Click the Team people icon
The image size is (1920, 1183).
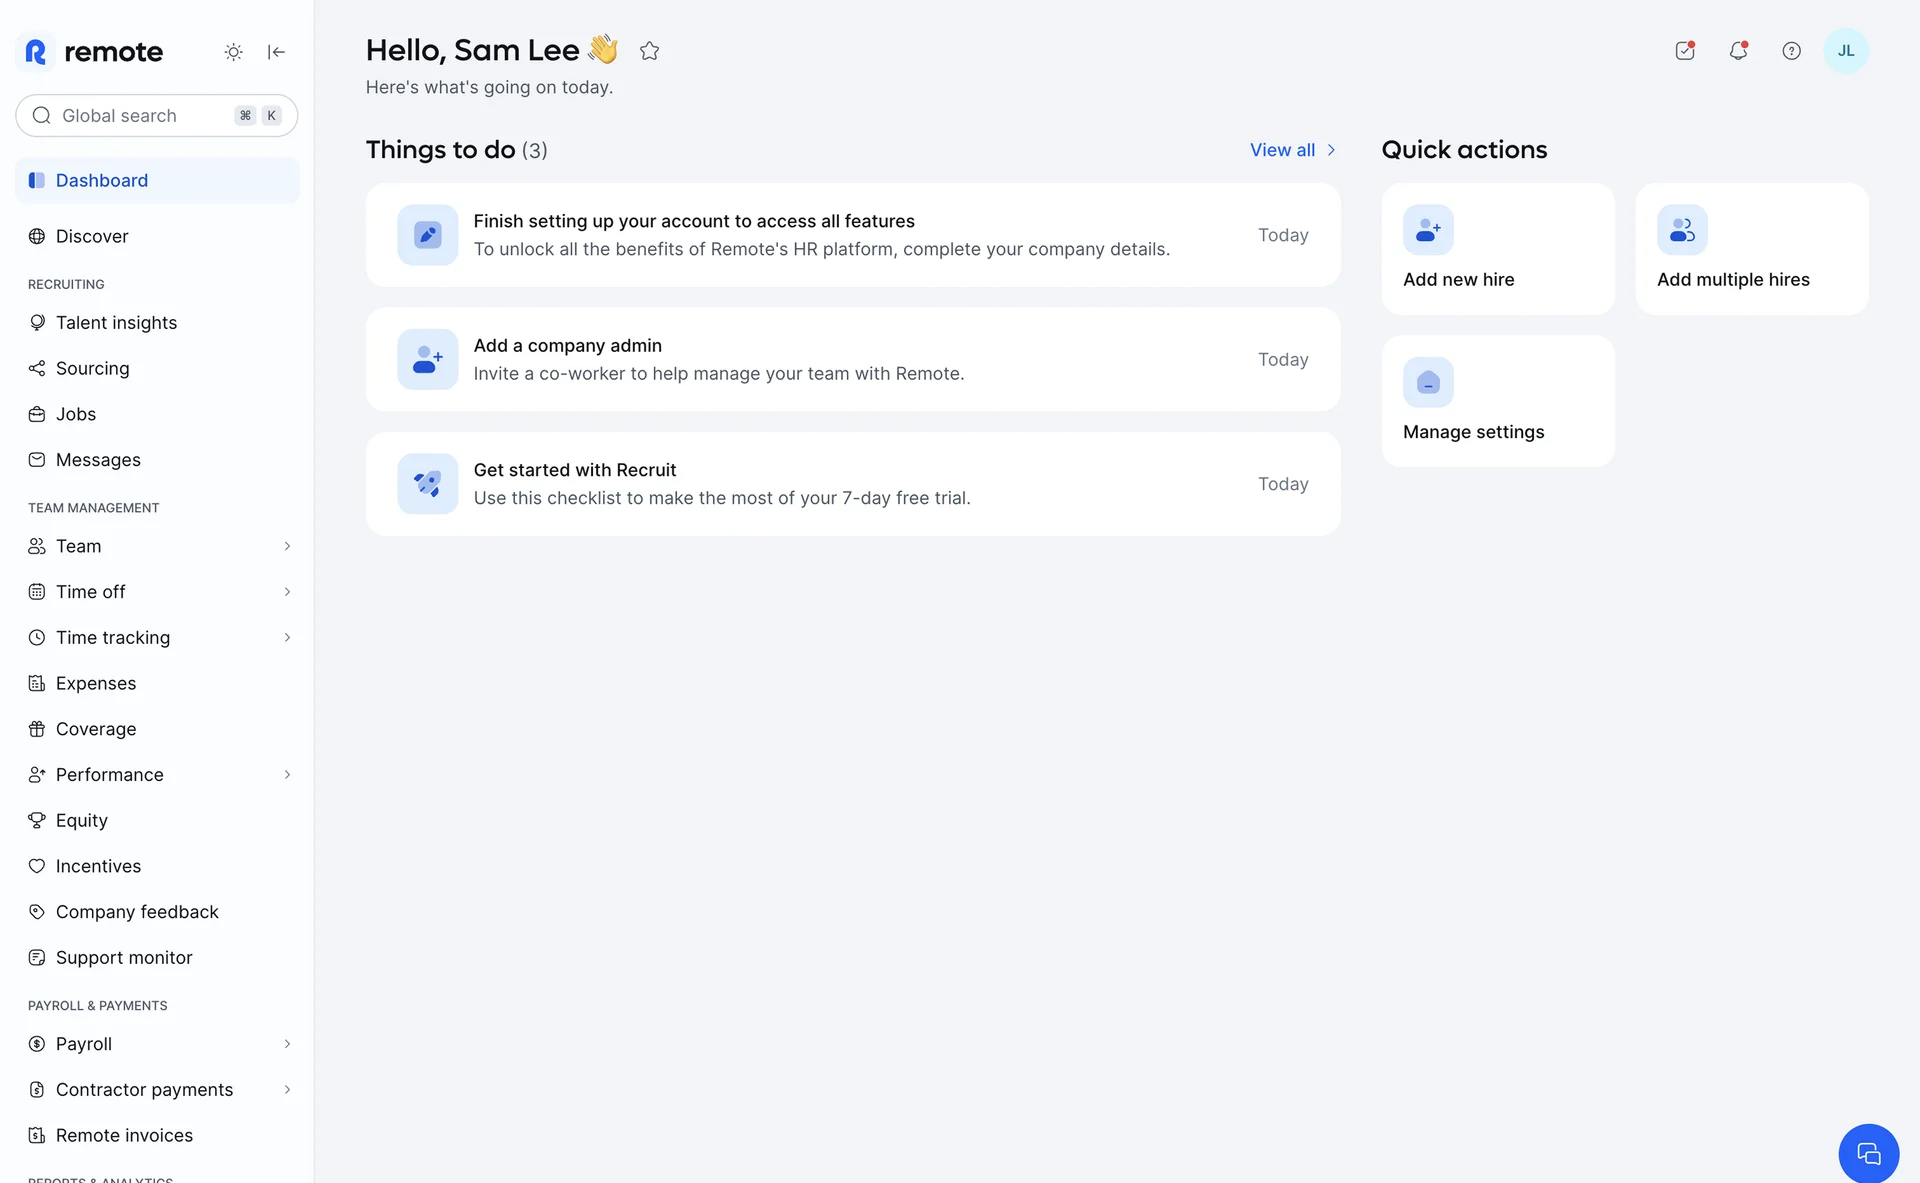[x=37, y=546]
